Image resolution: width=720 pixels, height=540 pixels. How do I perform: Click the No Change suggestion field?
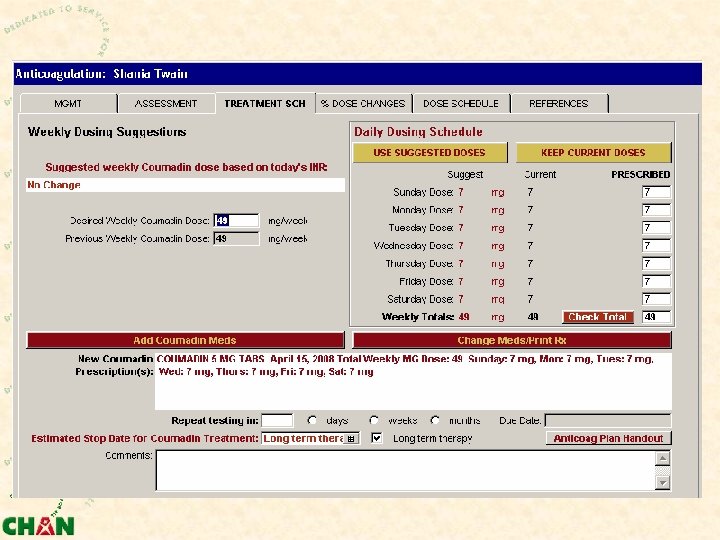(186, 185)
